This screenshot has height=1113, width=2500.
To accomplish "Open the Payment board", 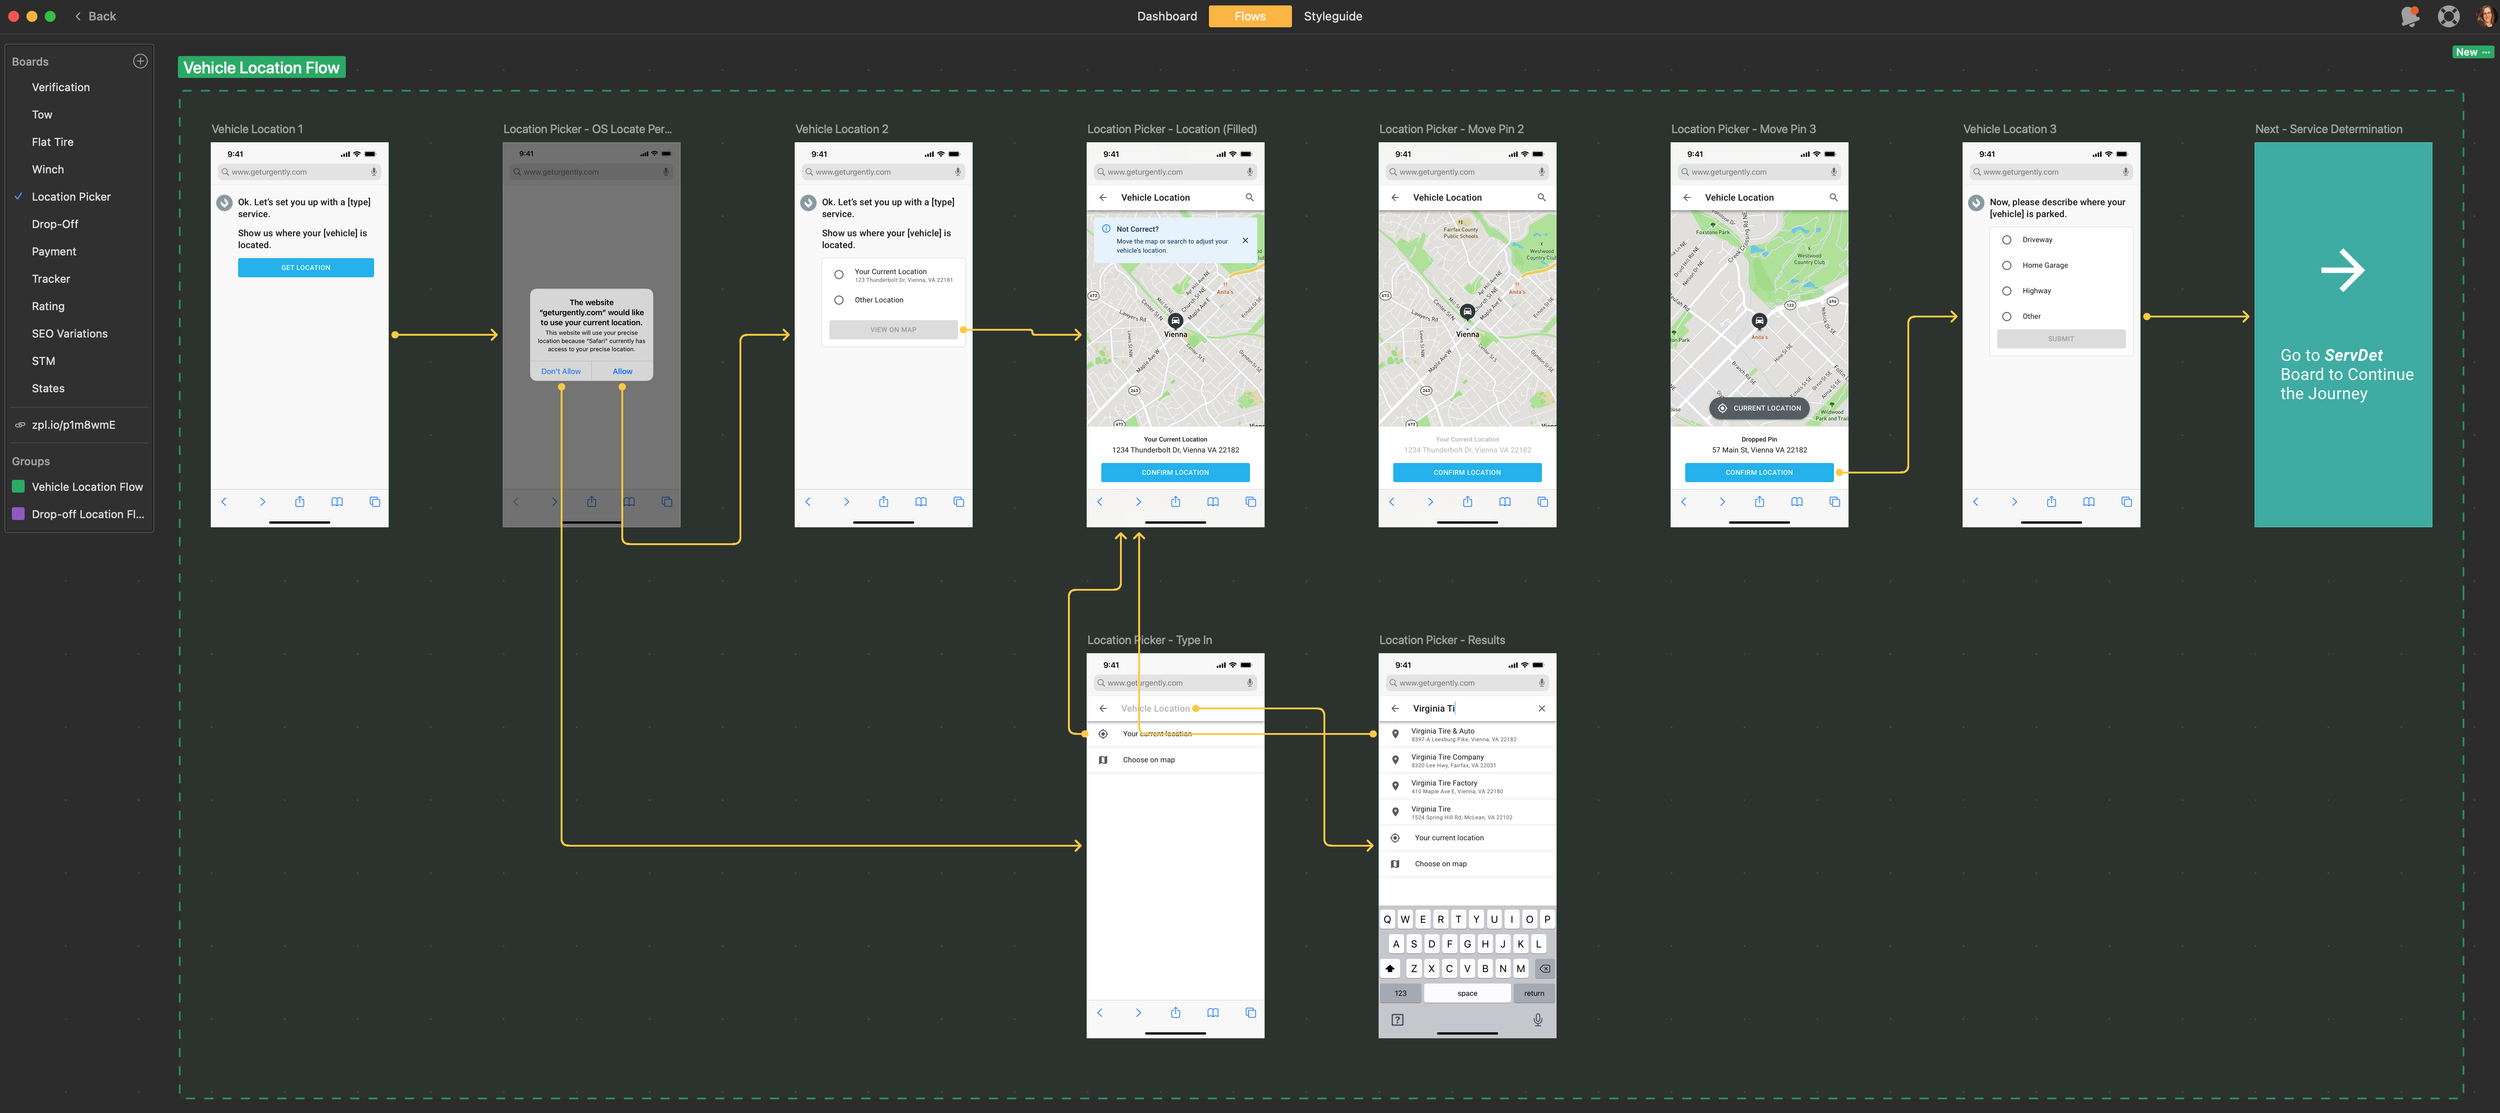I will (54, 252).
